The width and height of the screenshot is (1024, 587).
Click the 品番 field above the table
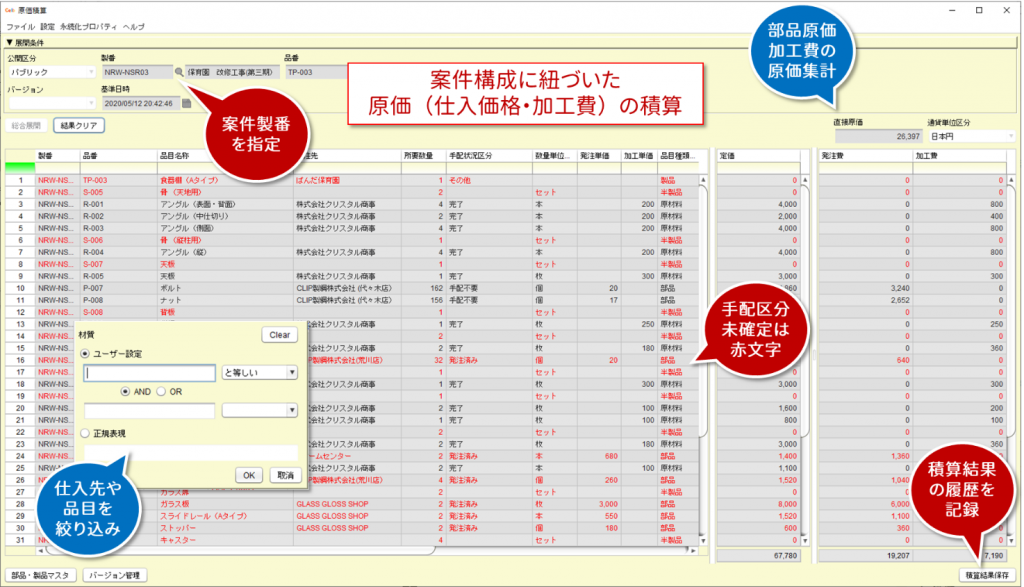click(317, 72)
